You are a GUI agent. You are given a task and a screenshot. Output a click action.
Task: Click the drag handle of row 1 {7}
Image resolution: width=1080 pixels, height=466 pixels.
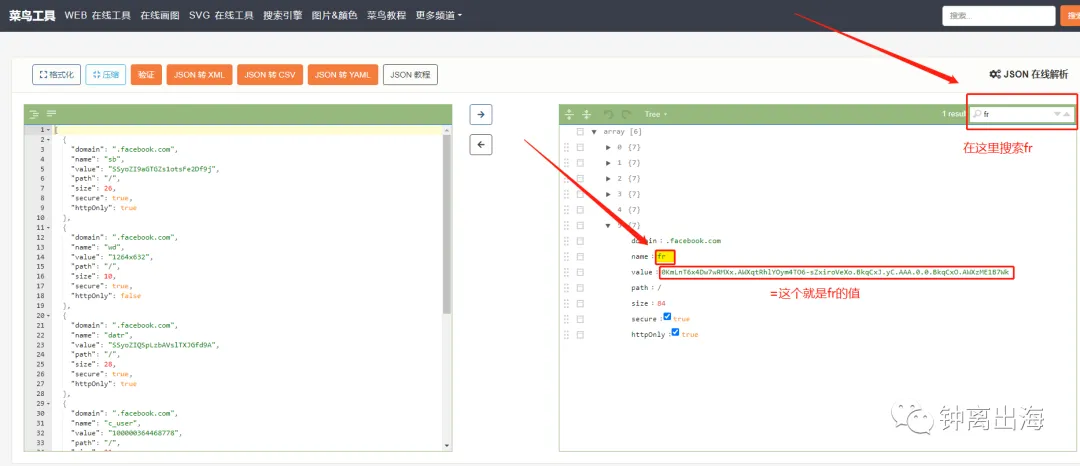click(x=567, y=163)
